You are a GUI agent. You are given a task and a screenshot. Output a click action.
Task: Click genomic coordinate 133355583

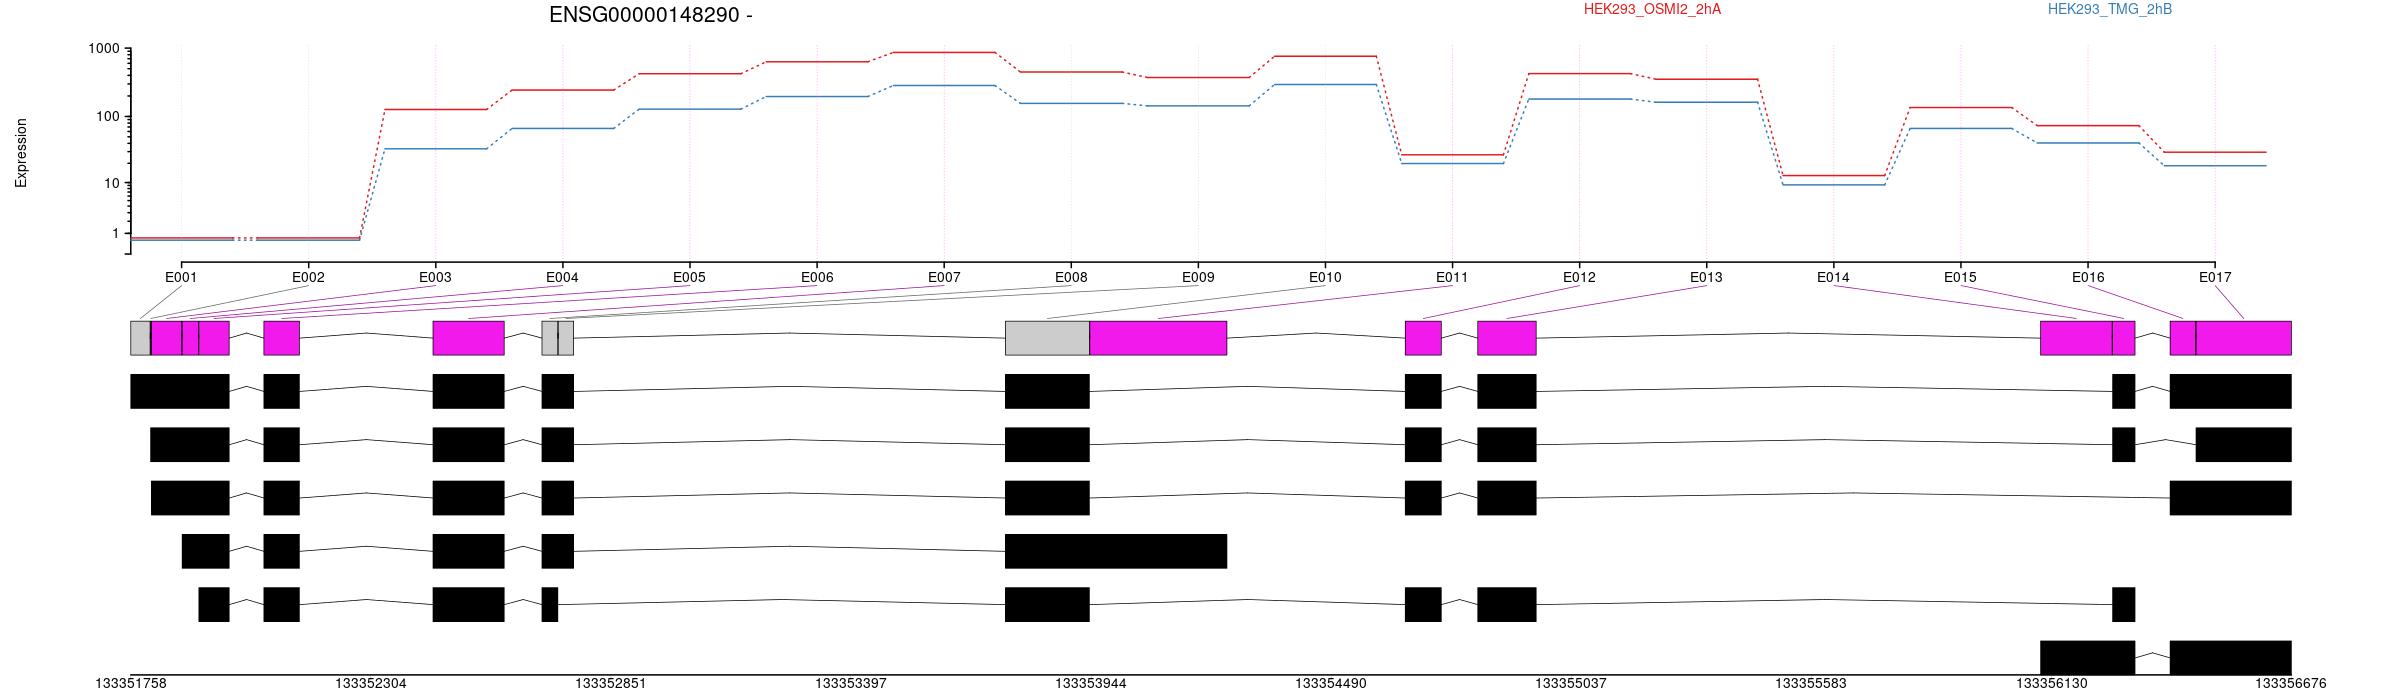(x=1811, y=684)
